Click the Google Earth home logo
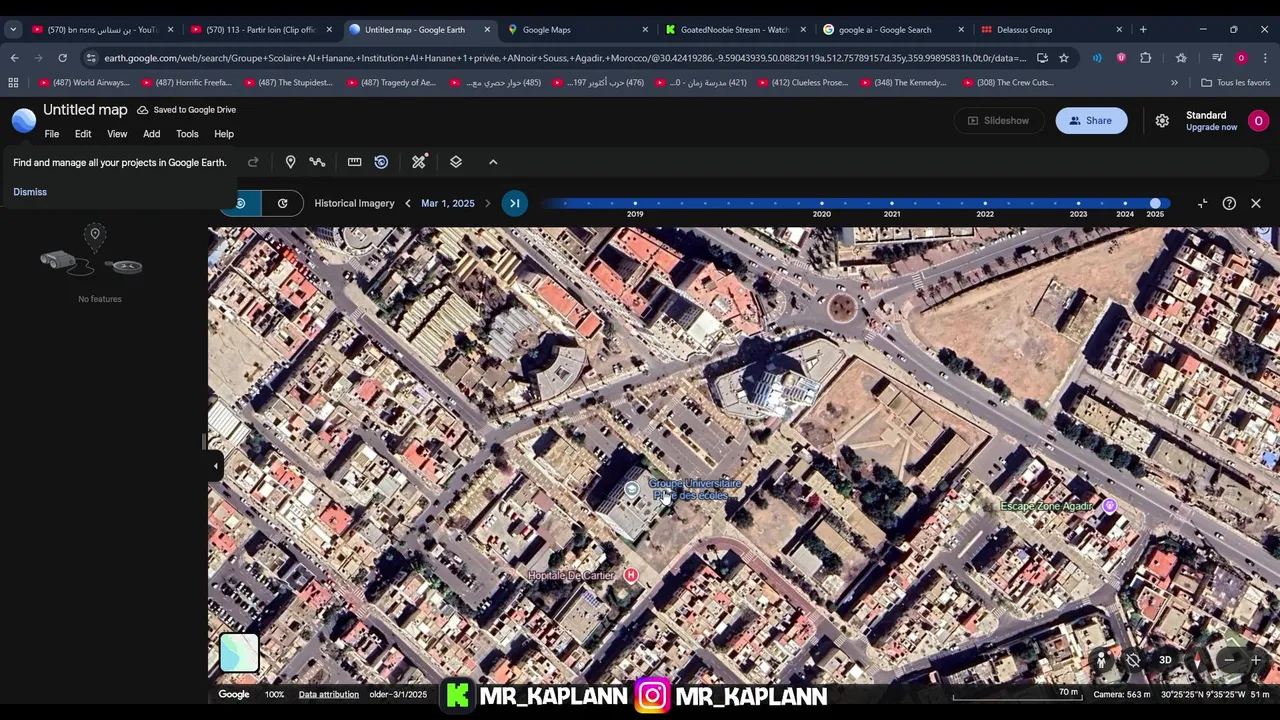The height and width of the screenshot is (720, 1280). [x=23, y=120]
